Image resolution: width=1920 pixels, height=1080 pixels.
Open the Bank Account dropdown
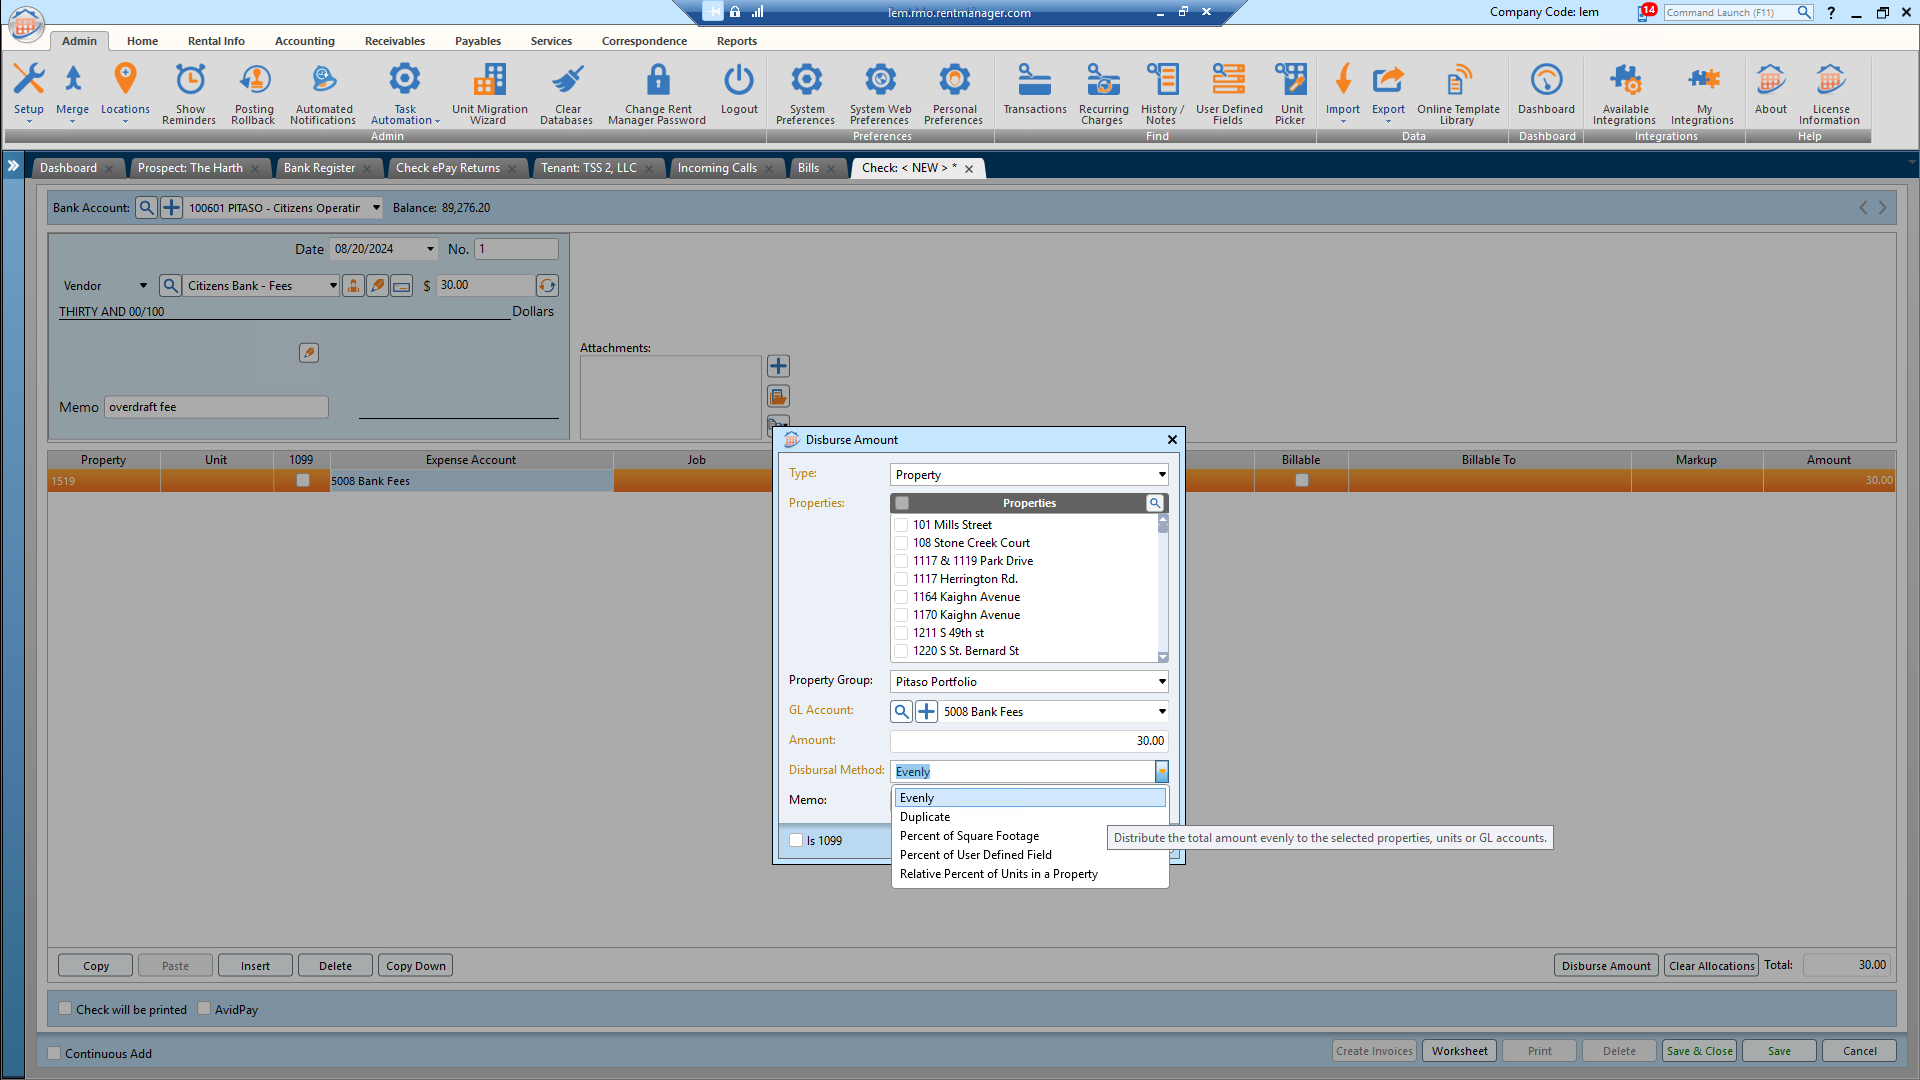(376, 208)
